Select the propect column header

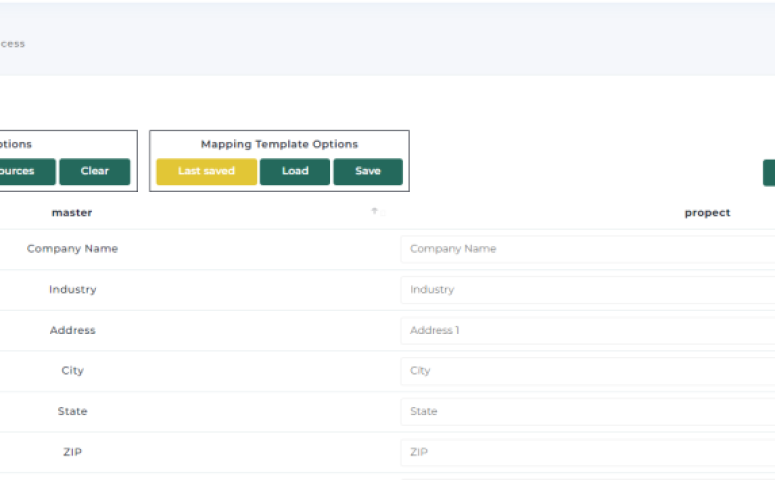pos(707,213)
